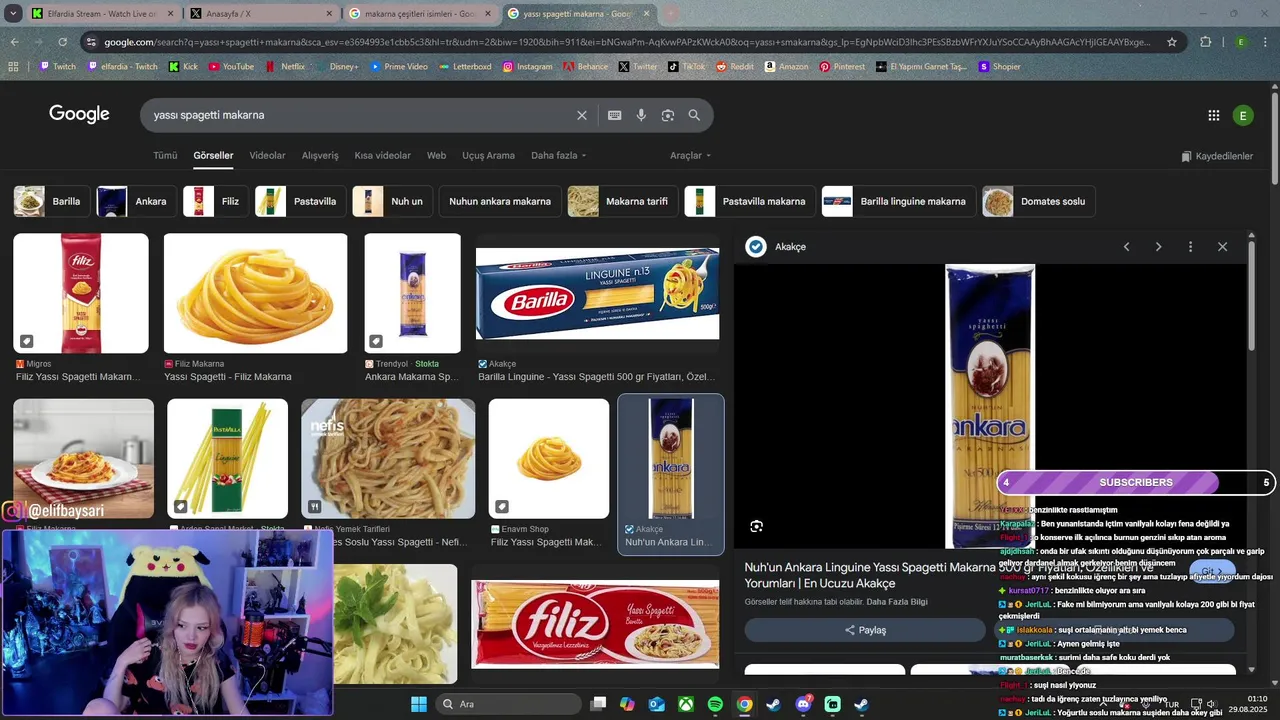Open the Chrome extensions puzzle icon

tap(1206, 42)
